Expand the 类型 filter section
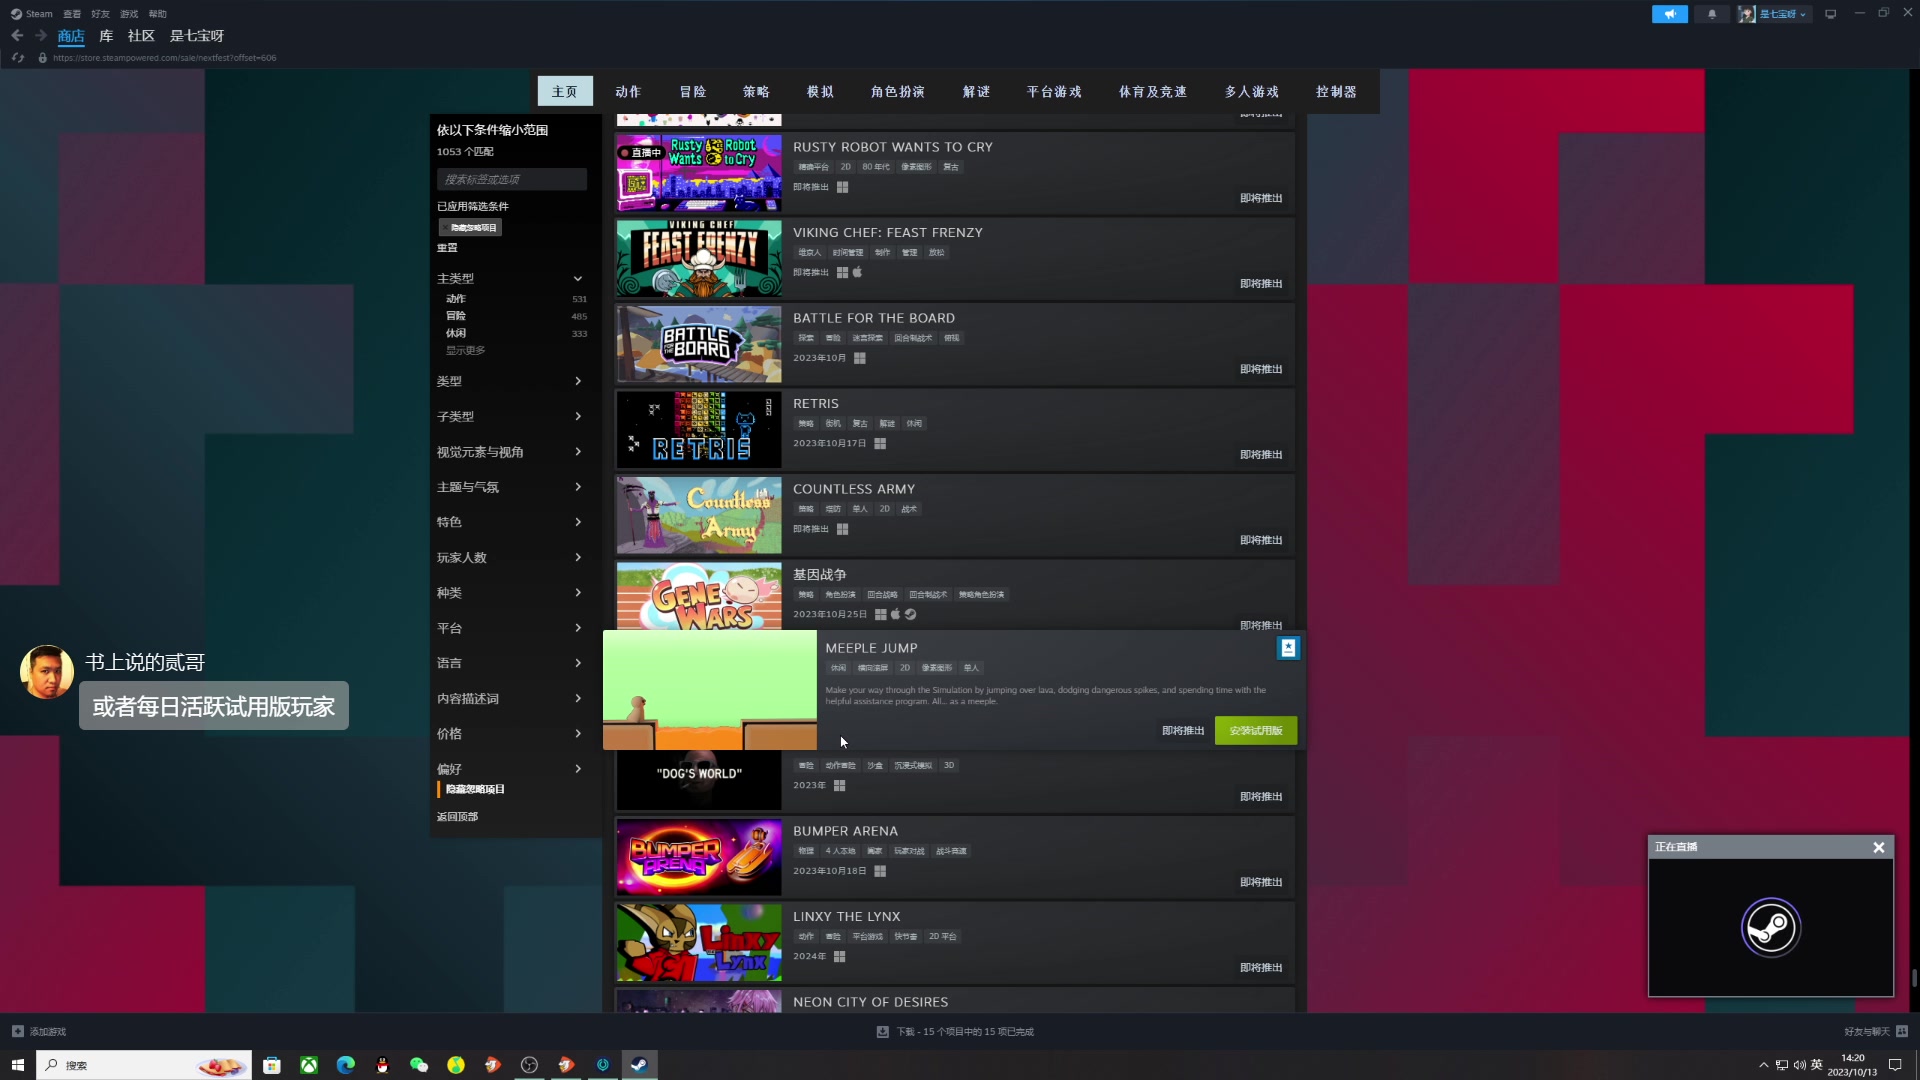 [510, 381]
